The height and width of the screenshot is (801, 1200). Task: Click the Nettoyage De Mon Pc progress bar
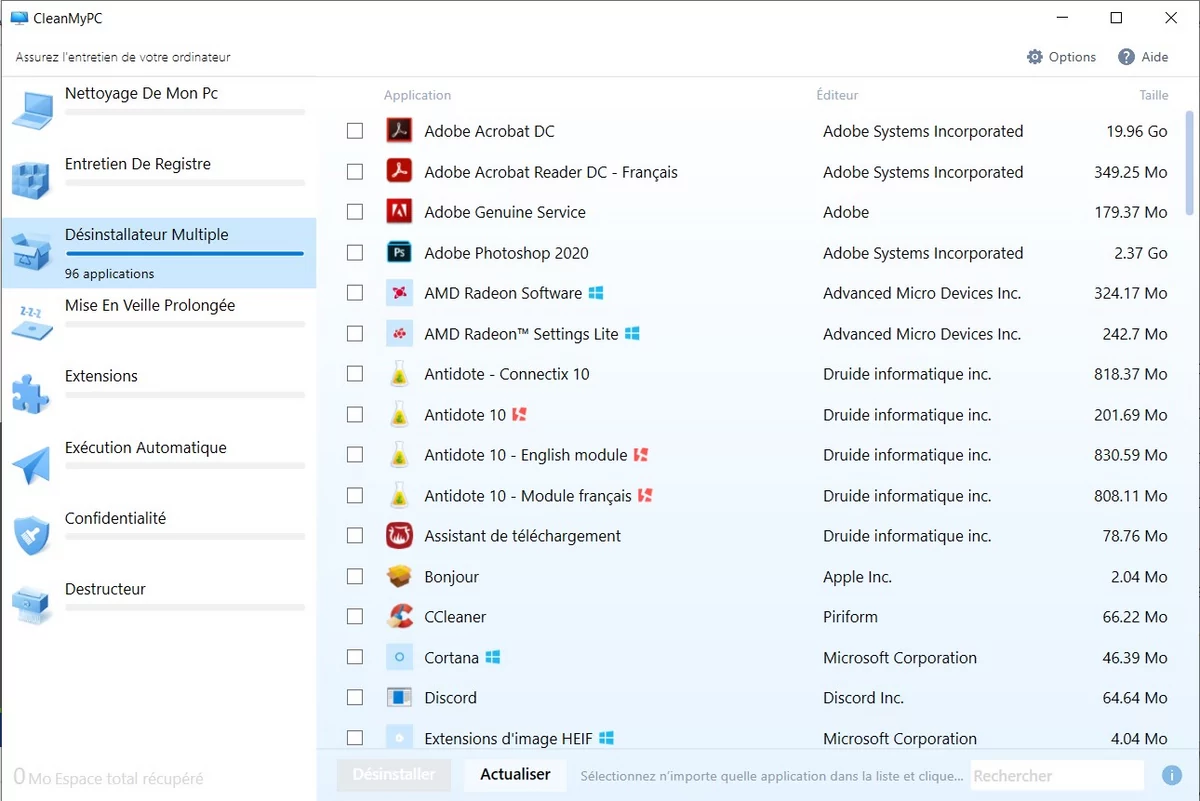tap(185, 112)
